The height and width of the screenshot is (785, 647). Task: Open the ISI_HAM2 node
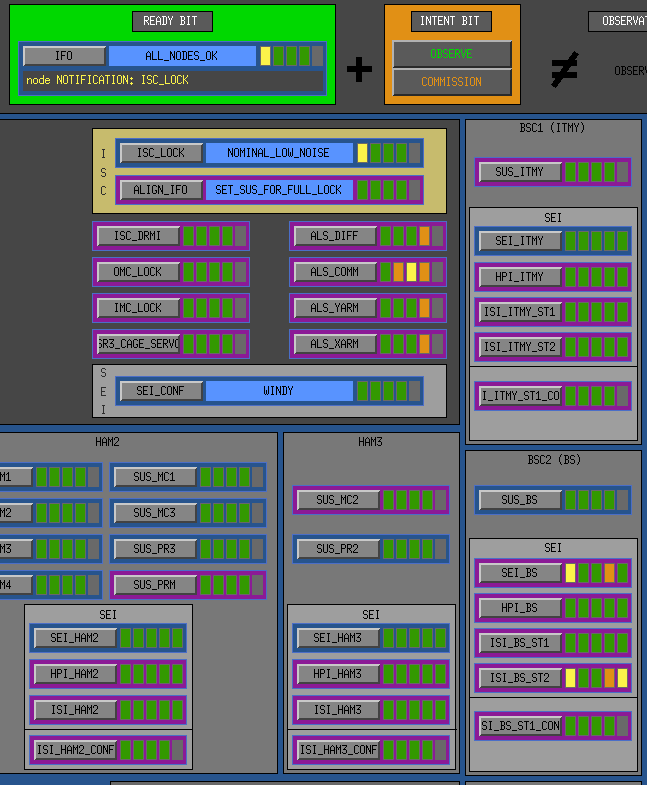[x=75, y=710]
